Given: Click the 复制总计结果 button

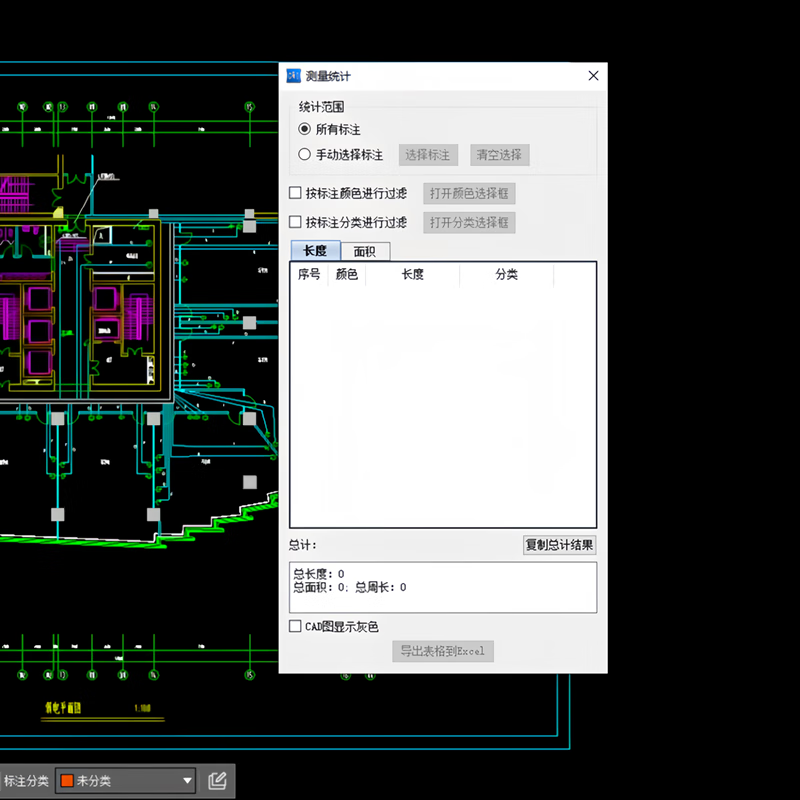Looking at the screenshot, I should [560, 545].
